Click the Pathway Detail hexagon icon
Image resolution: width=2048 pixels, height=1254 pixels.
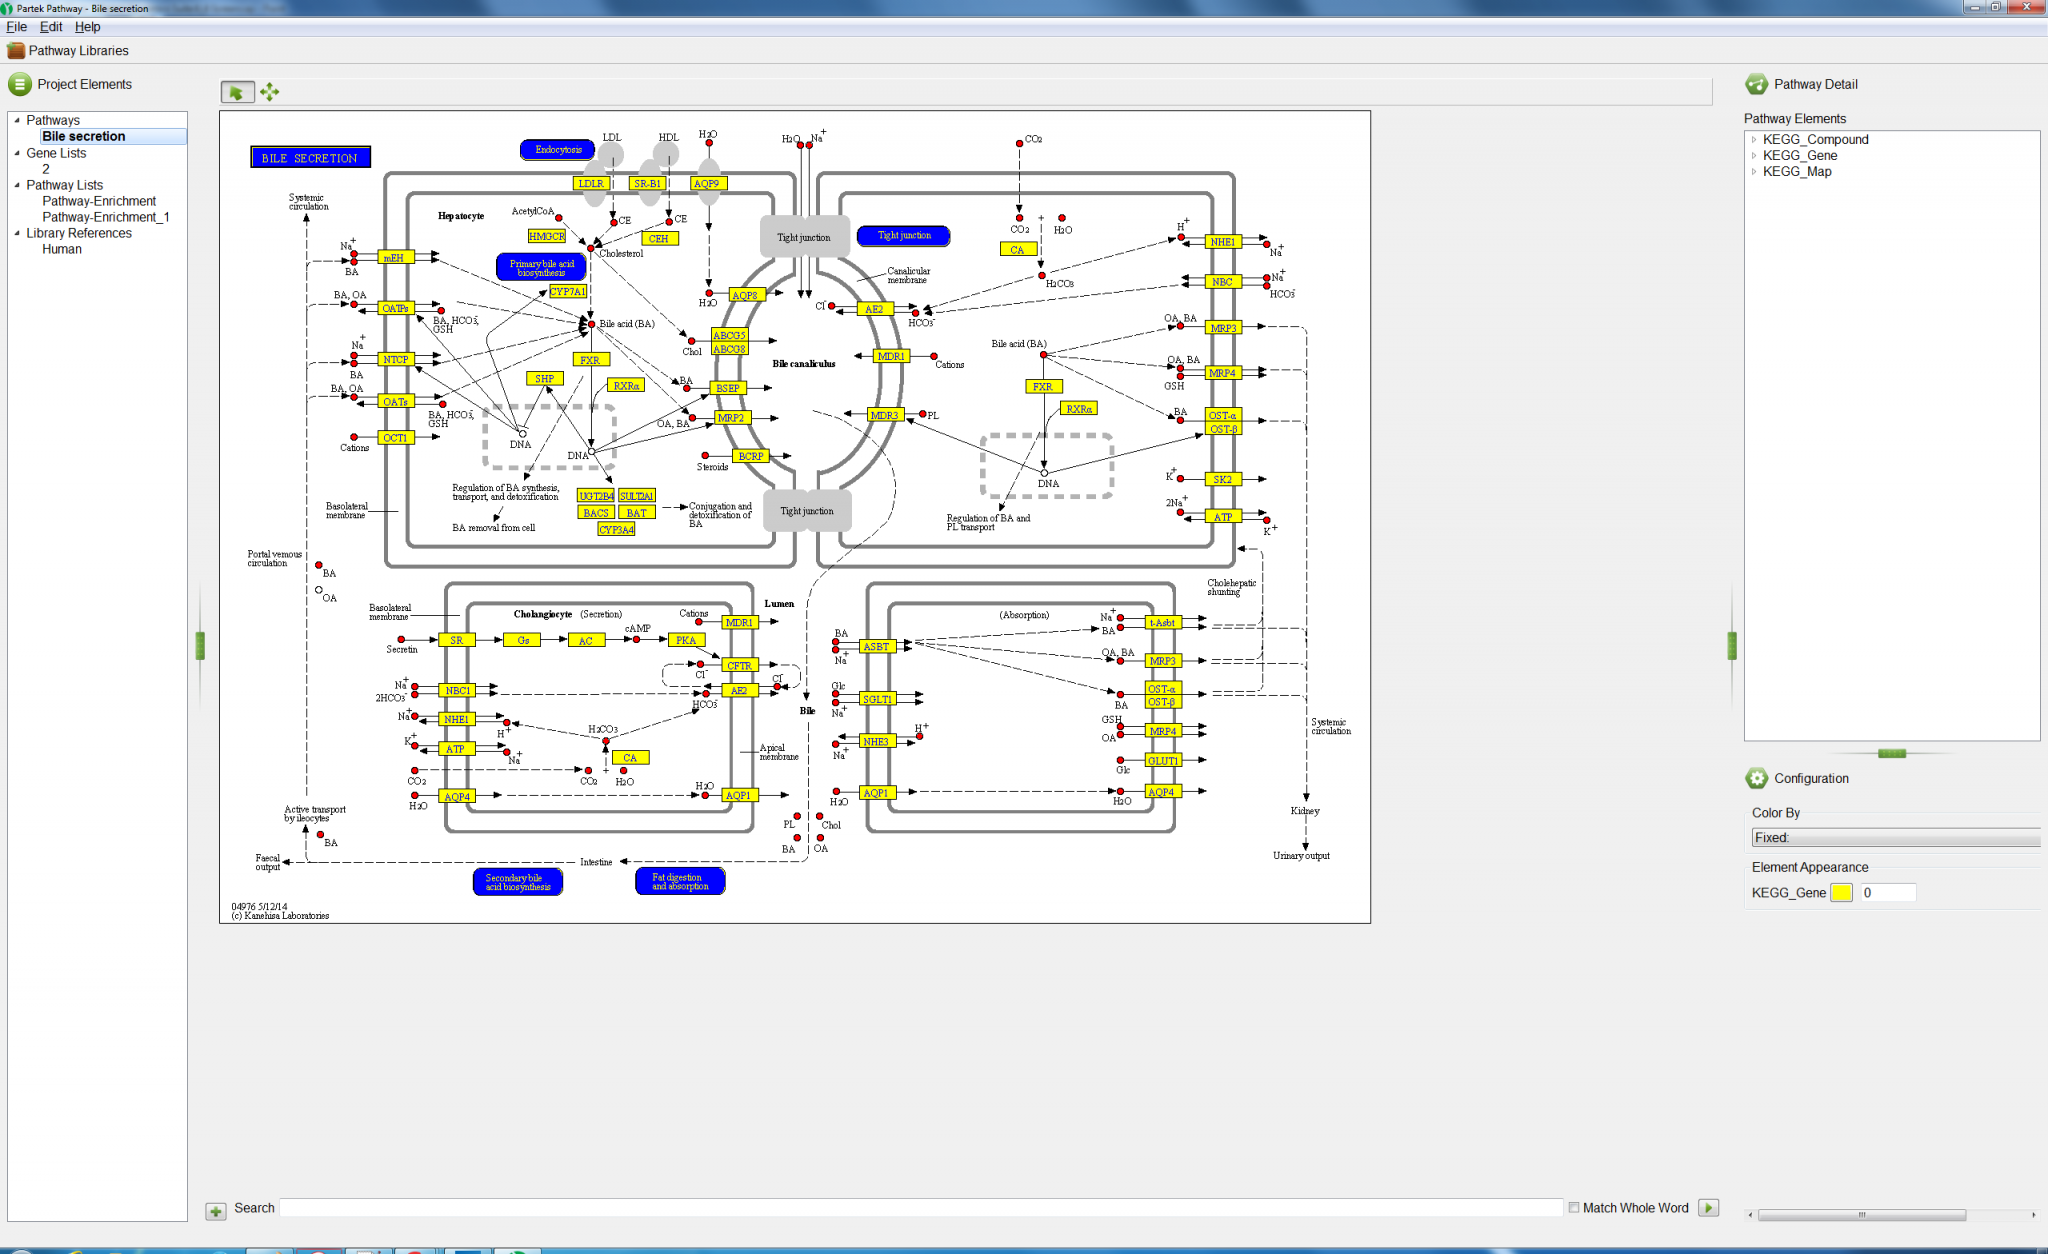(1756, 84)
